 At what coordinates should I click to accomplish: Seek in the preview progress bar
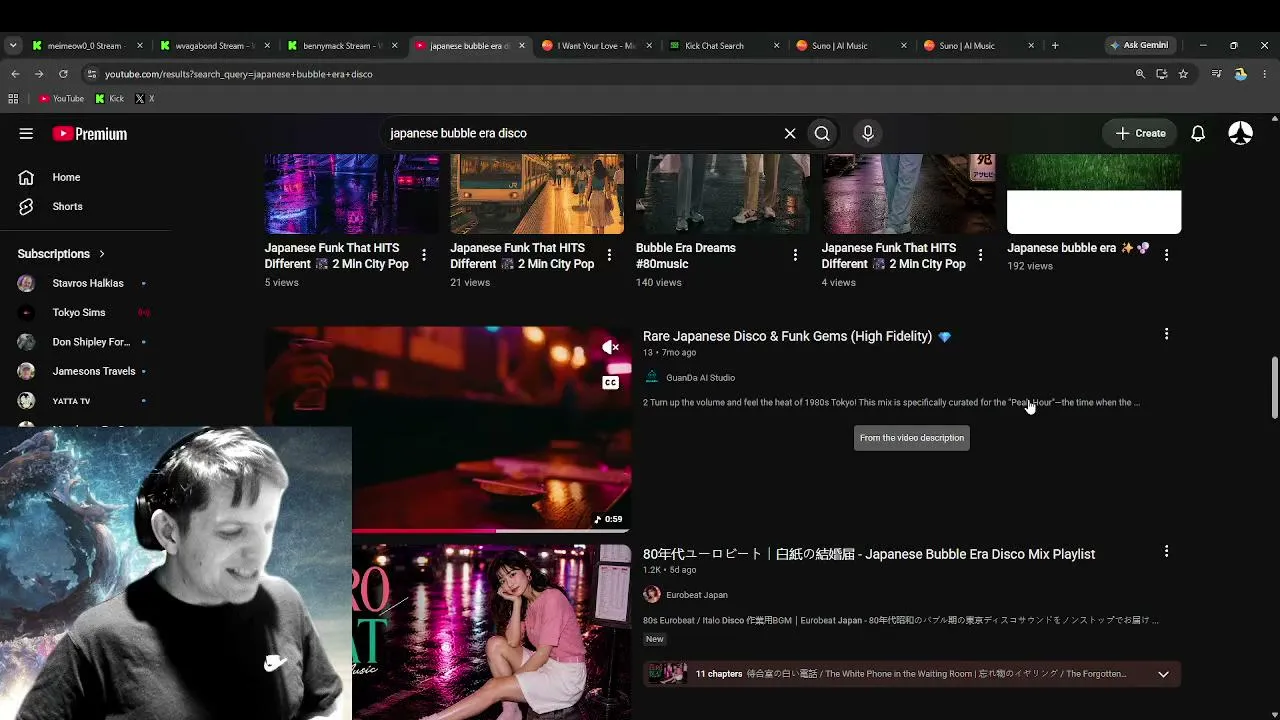(448, 531)
